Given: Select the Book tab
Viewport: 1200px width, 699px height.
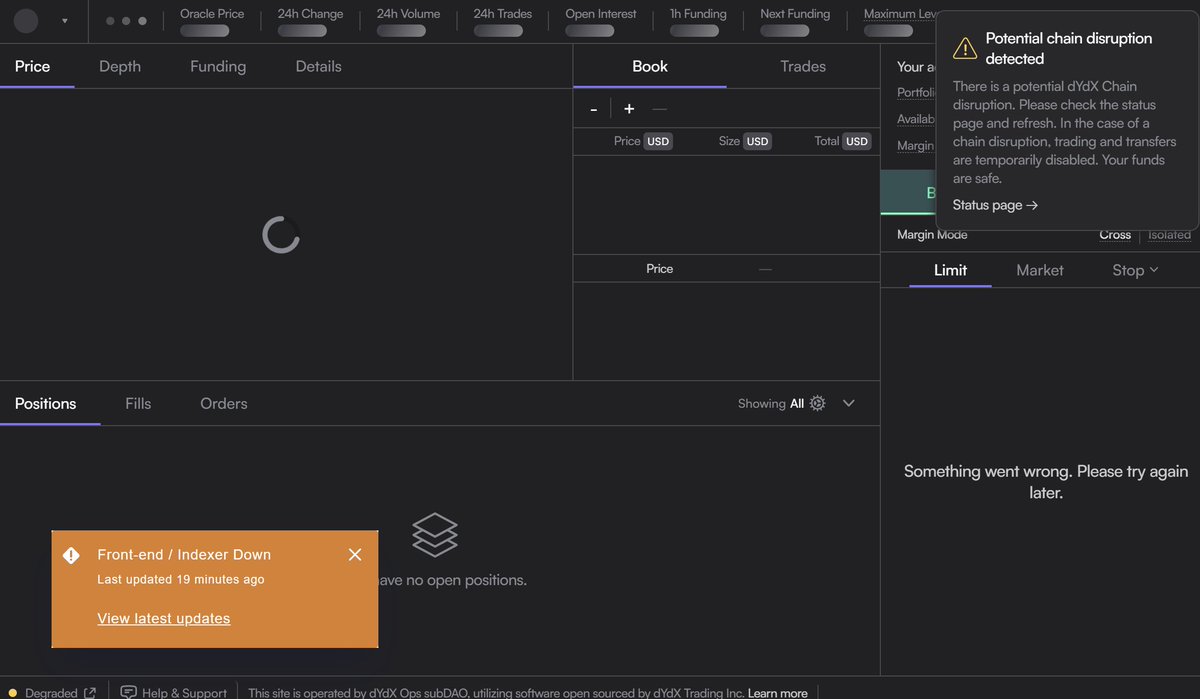Looking at the screenshot, I should pyautogui.click(x=650, y=66).
